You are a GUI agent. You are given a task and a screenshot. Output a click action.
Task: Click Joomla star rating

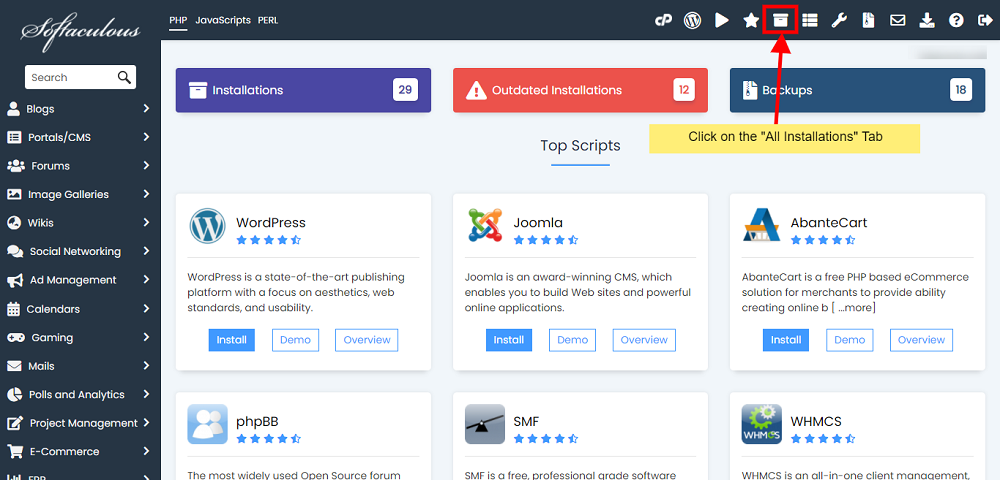546,240
